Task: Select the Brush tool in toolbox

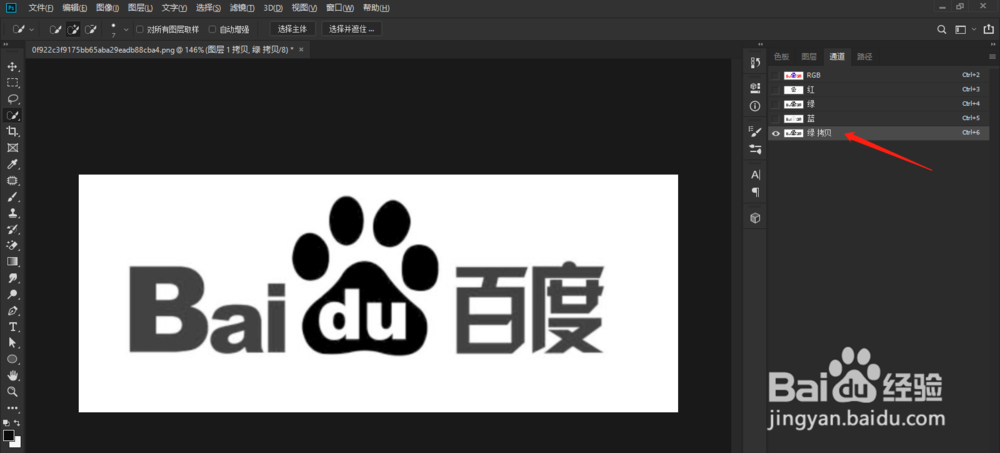Action: point(12,197)
